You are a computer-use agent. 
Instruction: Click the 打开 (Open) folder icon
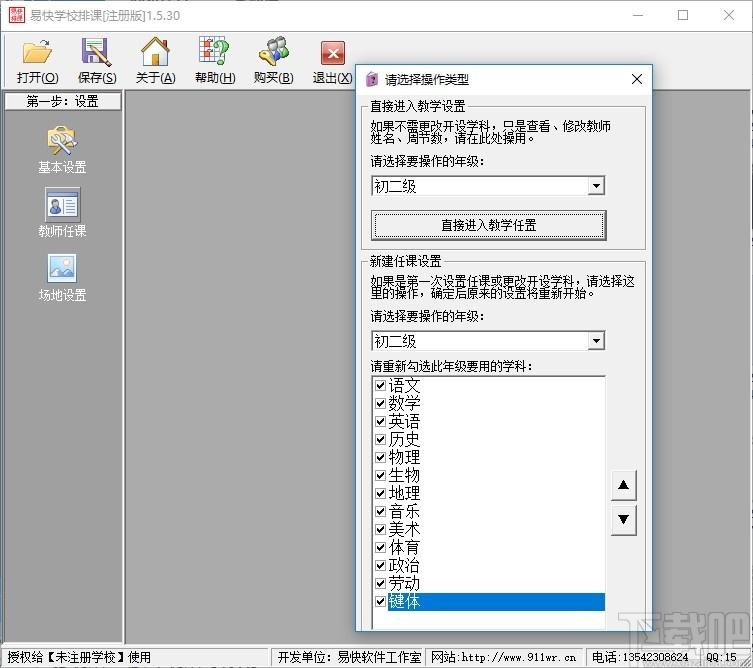(x=37, y=53)
